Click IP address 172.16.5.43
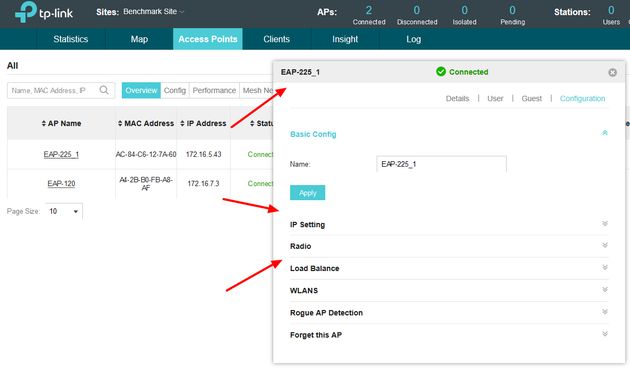This screenshot has height=369, width=630. point(203,154)
